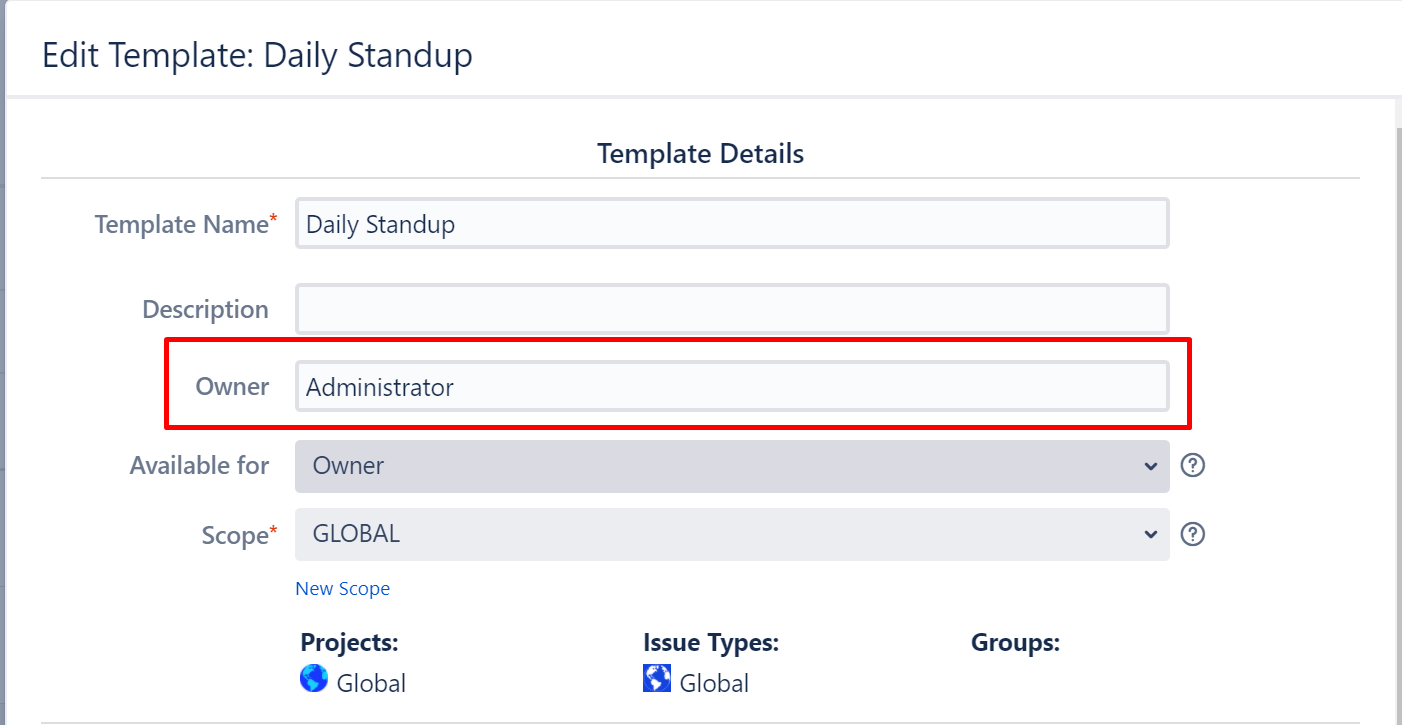Click the Template Name label
This screenshot has height=725, width=1402.
click(x=181, y=225)
